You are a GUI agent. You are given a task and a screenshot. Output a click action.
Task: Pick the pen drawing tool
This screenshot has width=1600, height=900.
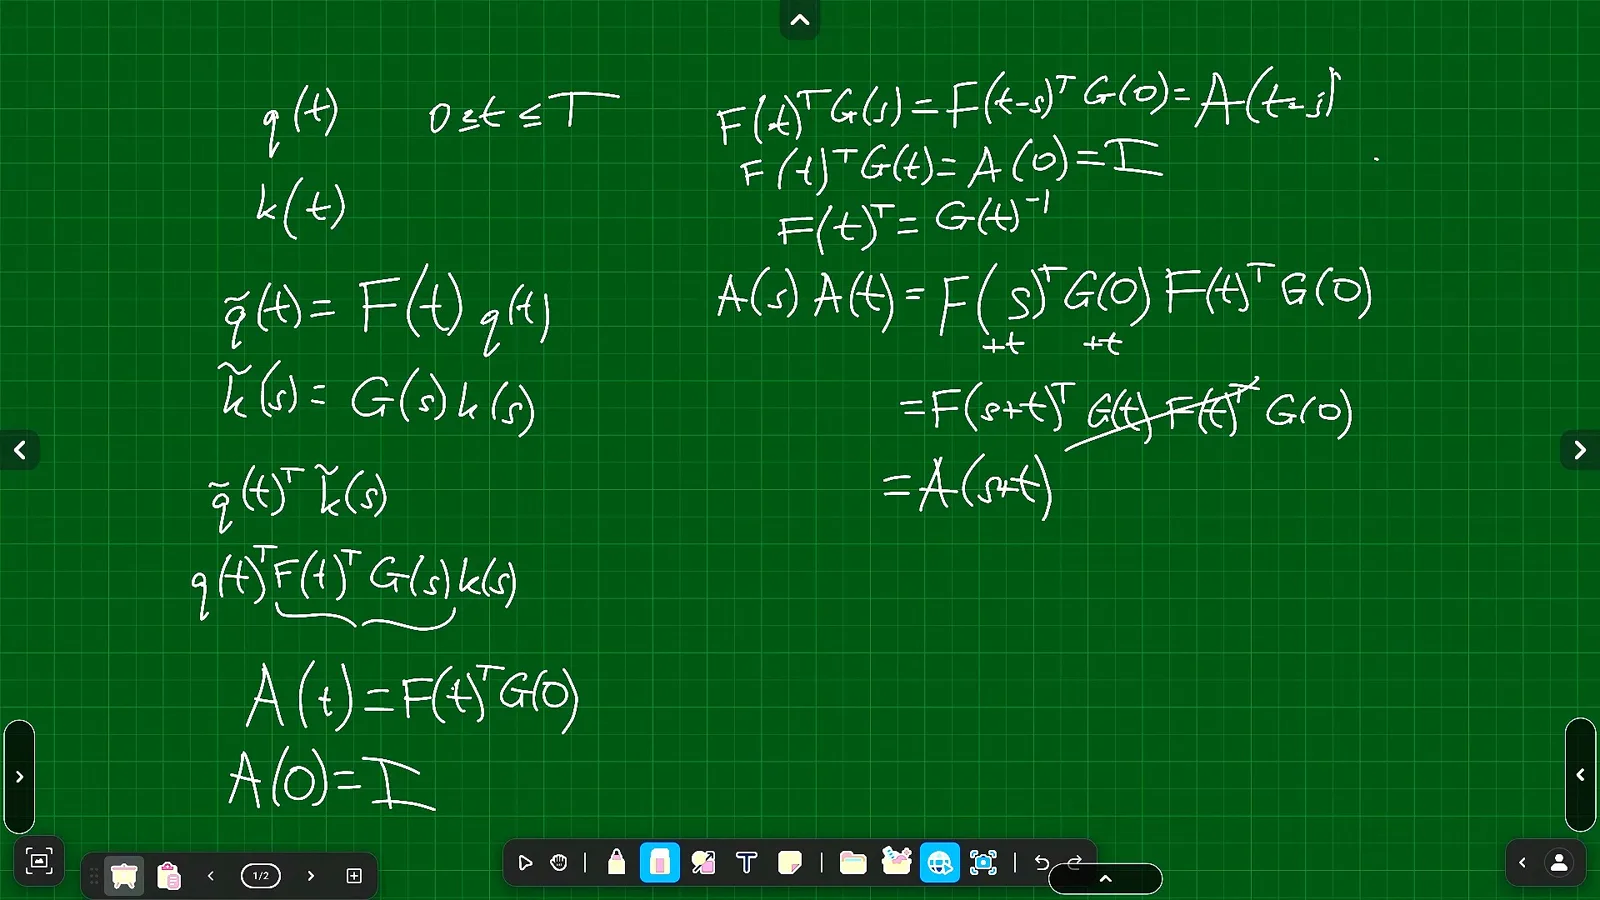(x=616, y=862)
